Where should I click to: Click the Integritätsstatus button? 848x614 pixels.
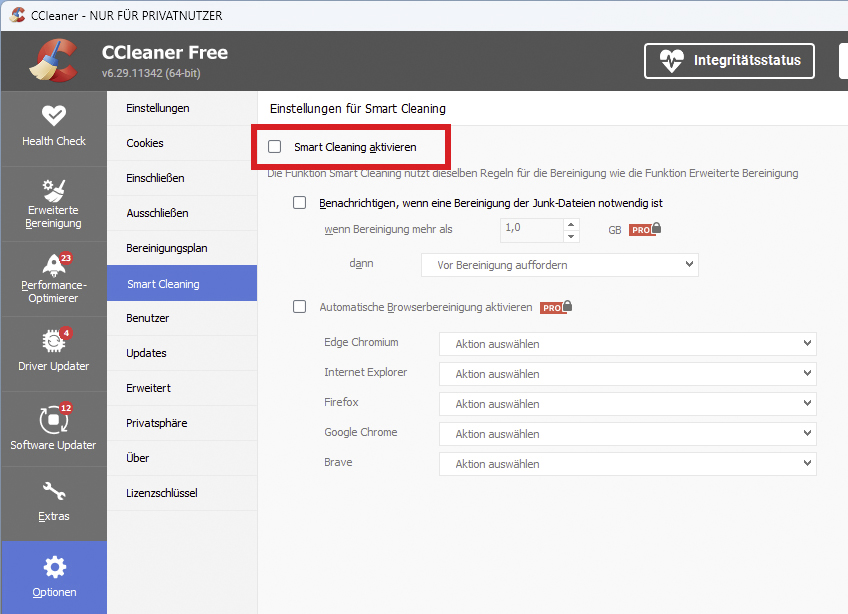point(729,61)
